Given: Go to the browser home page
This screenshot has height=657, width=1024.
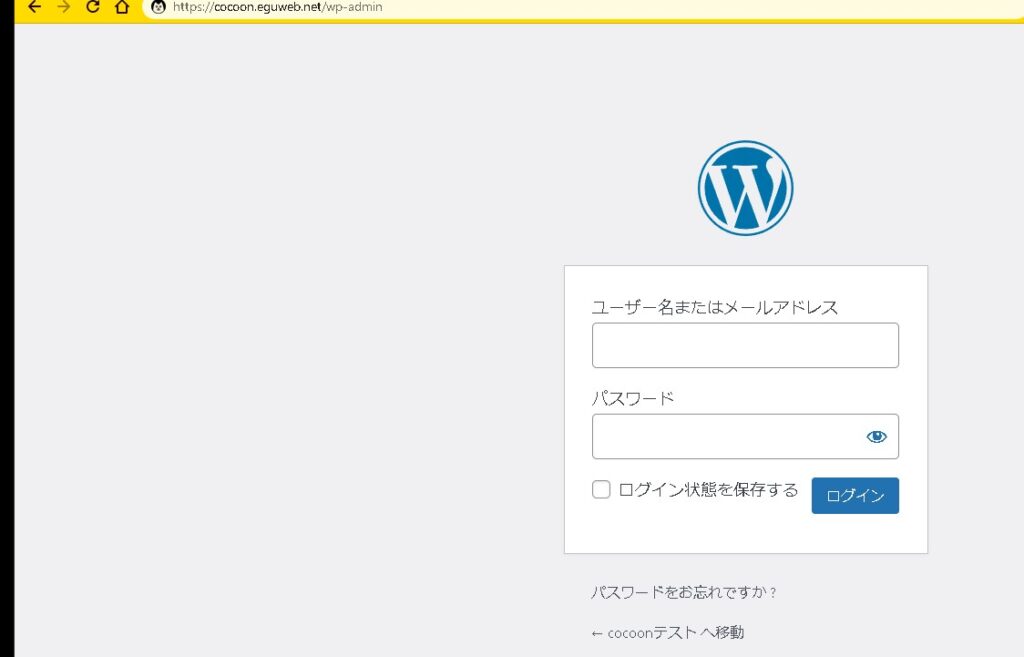Looking at the screenshot, I should tap(122, 7).
